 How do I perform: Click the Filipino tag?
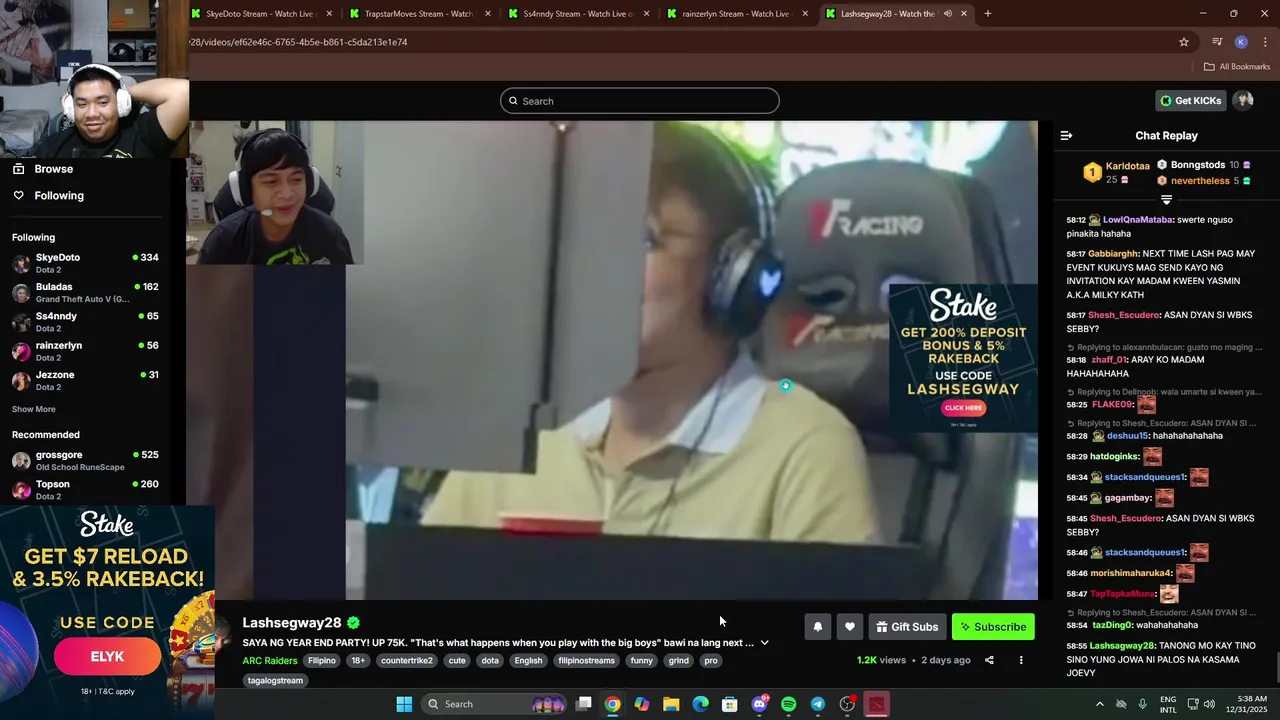point(322,661)
